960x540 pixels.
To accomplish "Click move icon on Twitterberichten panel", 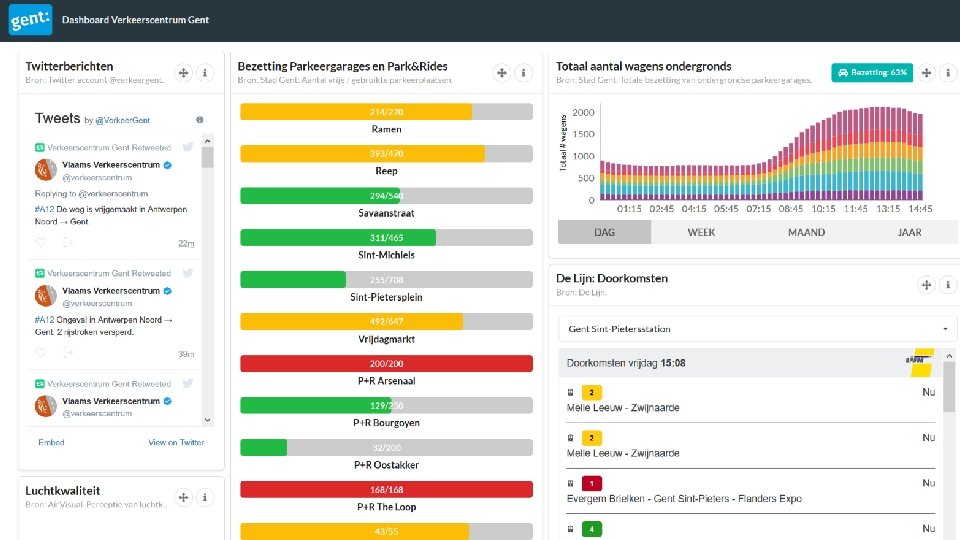I will pos(183,73).
